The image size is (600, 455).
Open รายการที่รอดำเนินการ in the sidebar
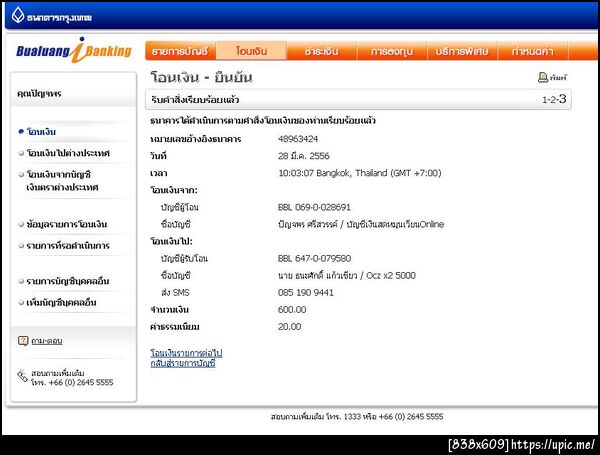68,245
